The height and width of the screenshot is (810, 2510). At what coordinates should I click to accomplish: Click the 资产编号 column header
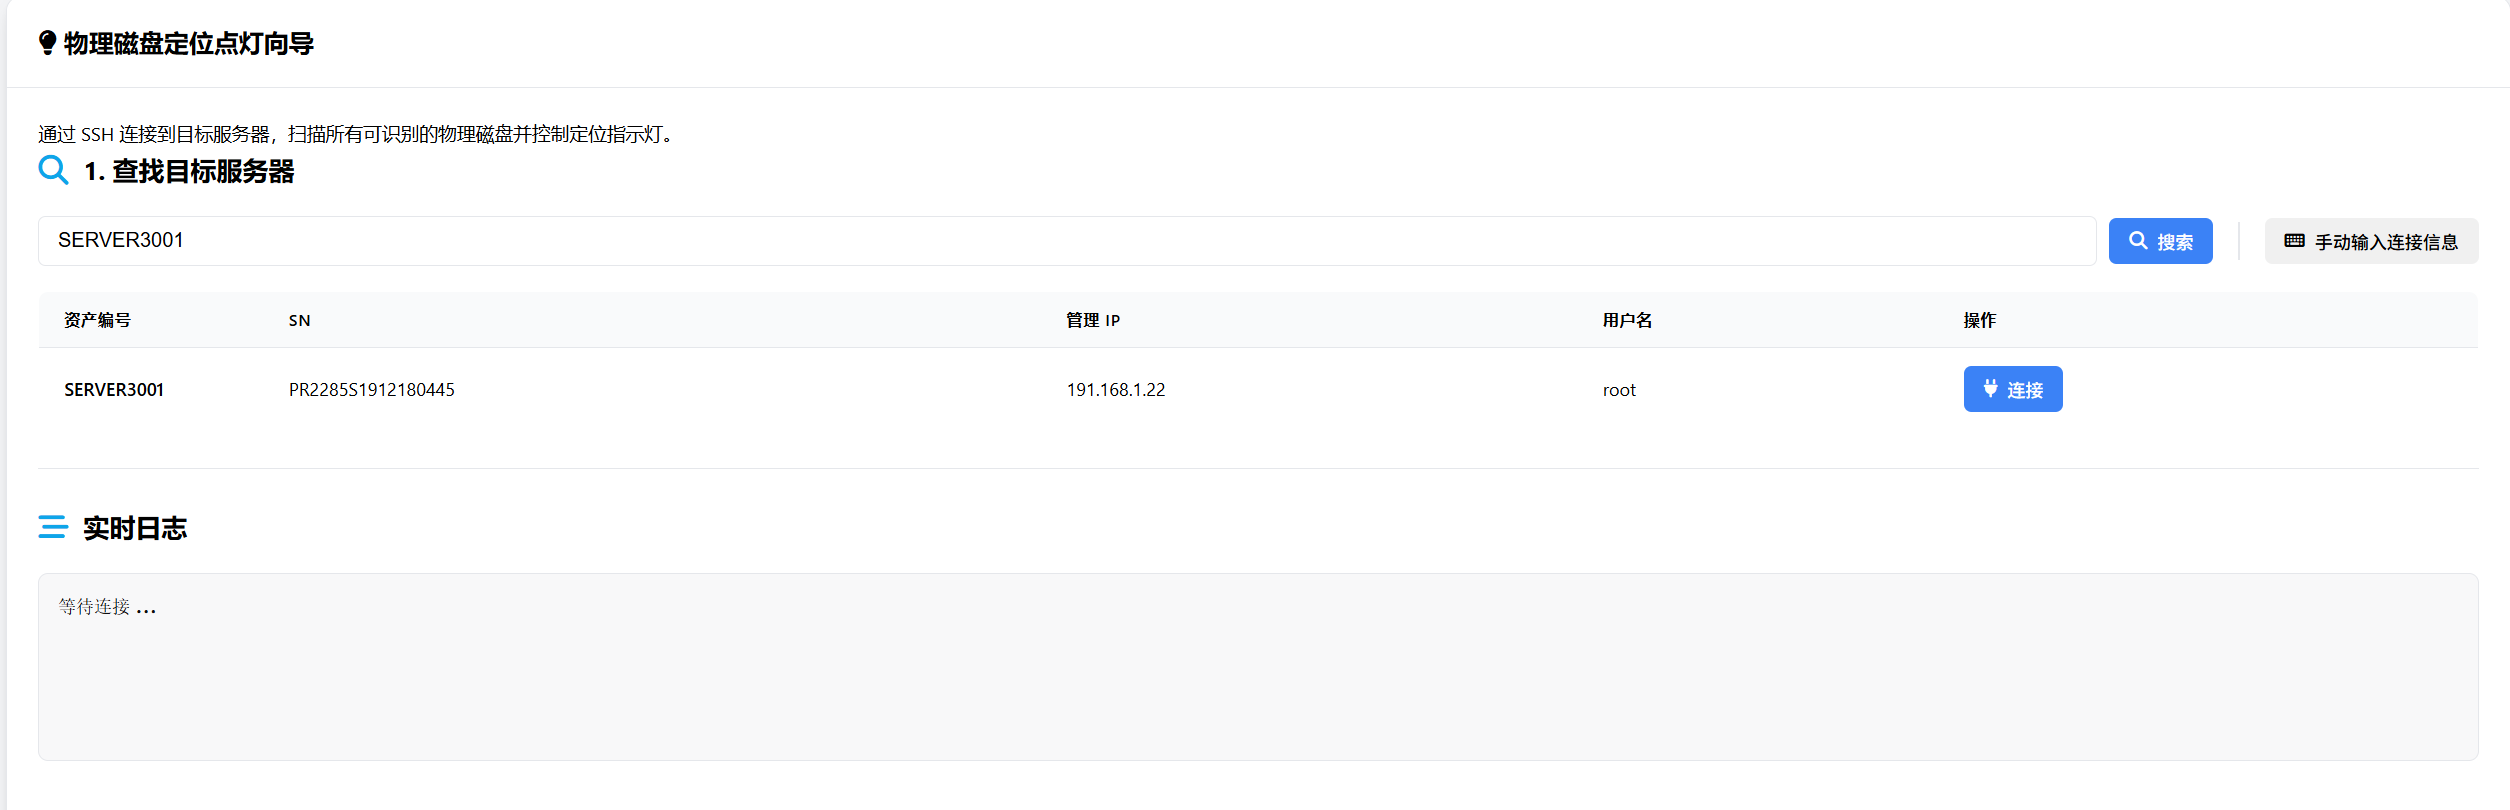(x=97, y=320)
